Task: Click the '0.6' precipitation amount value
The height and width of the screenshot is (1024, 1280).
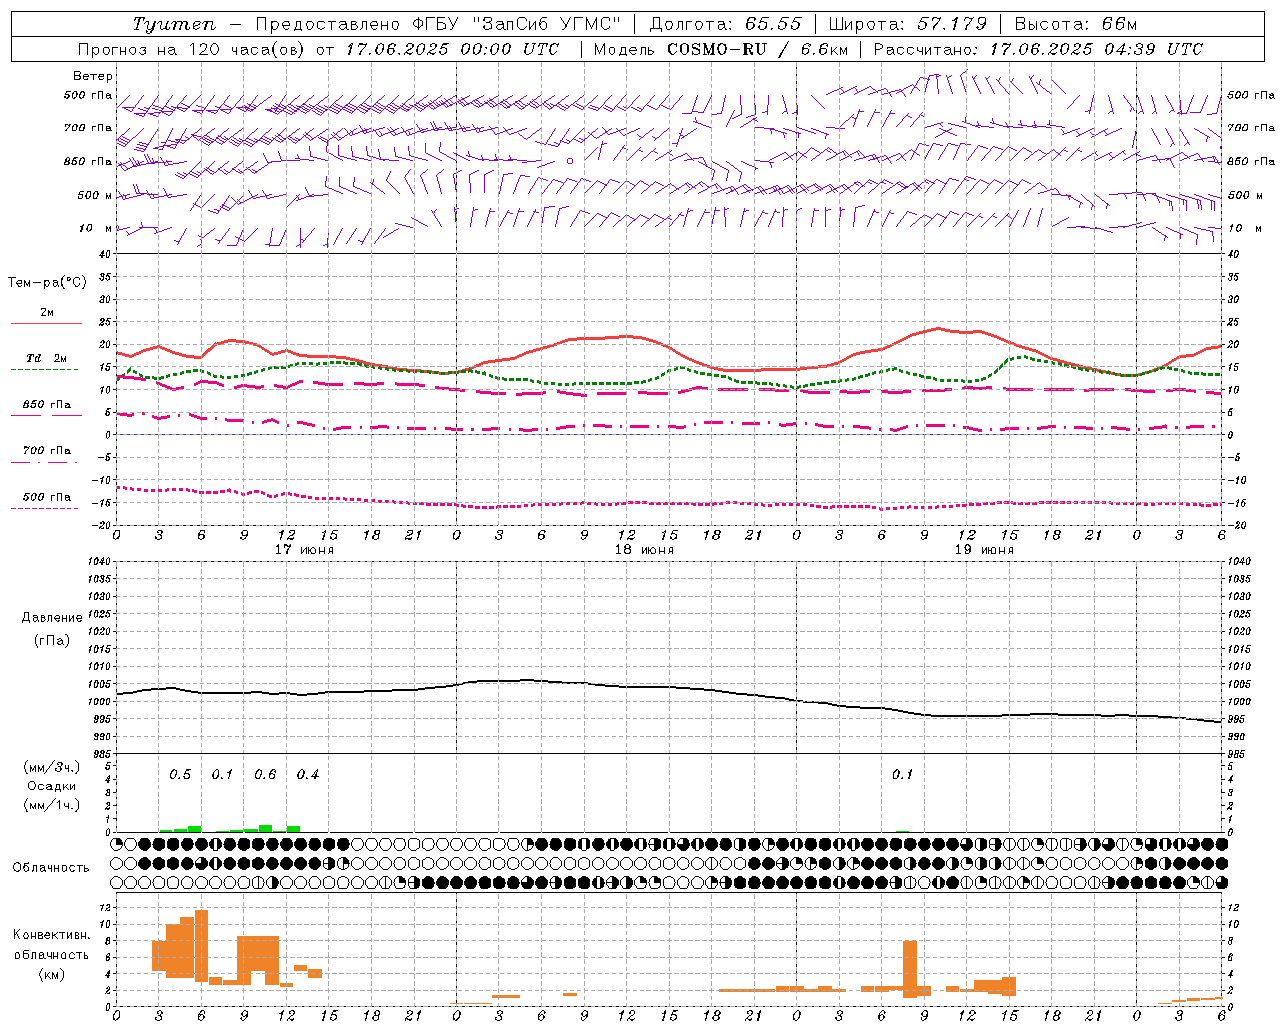Action: 265,775
